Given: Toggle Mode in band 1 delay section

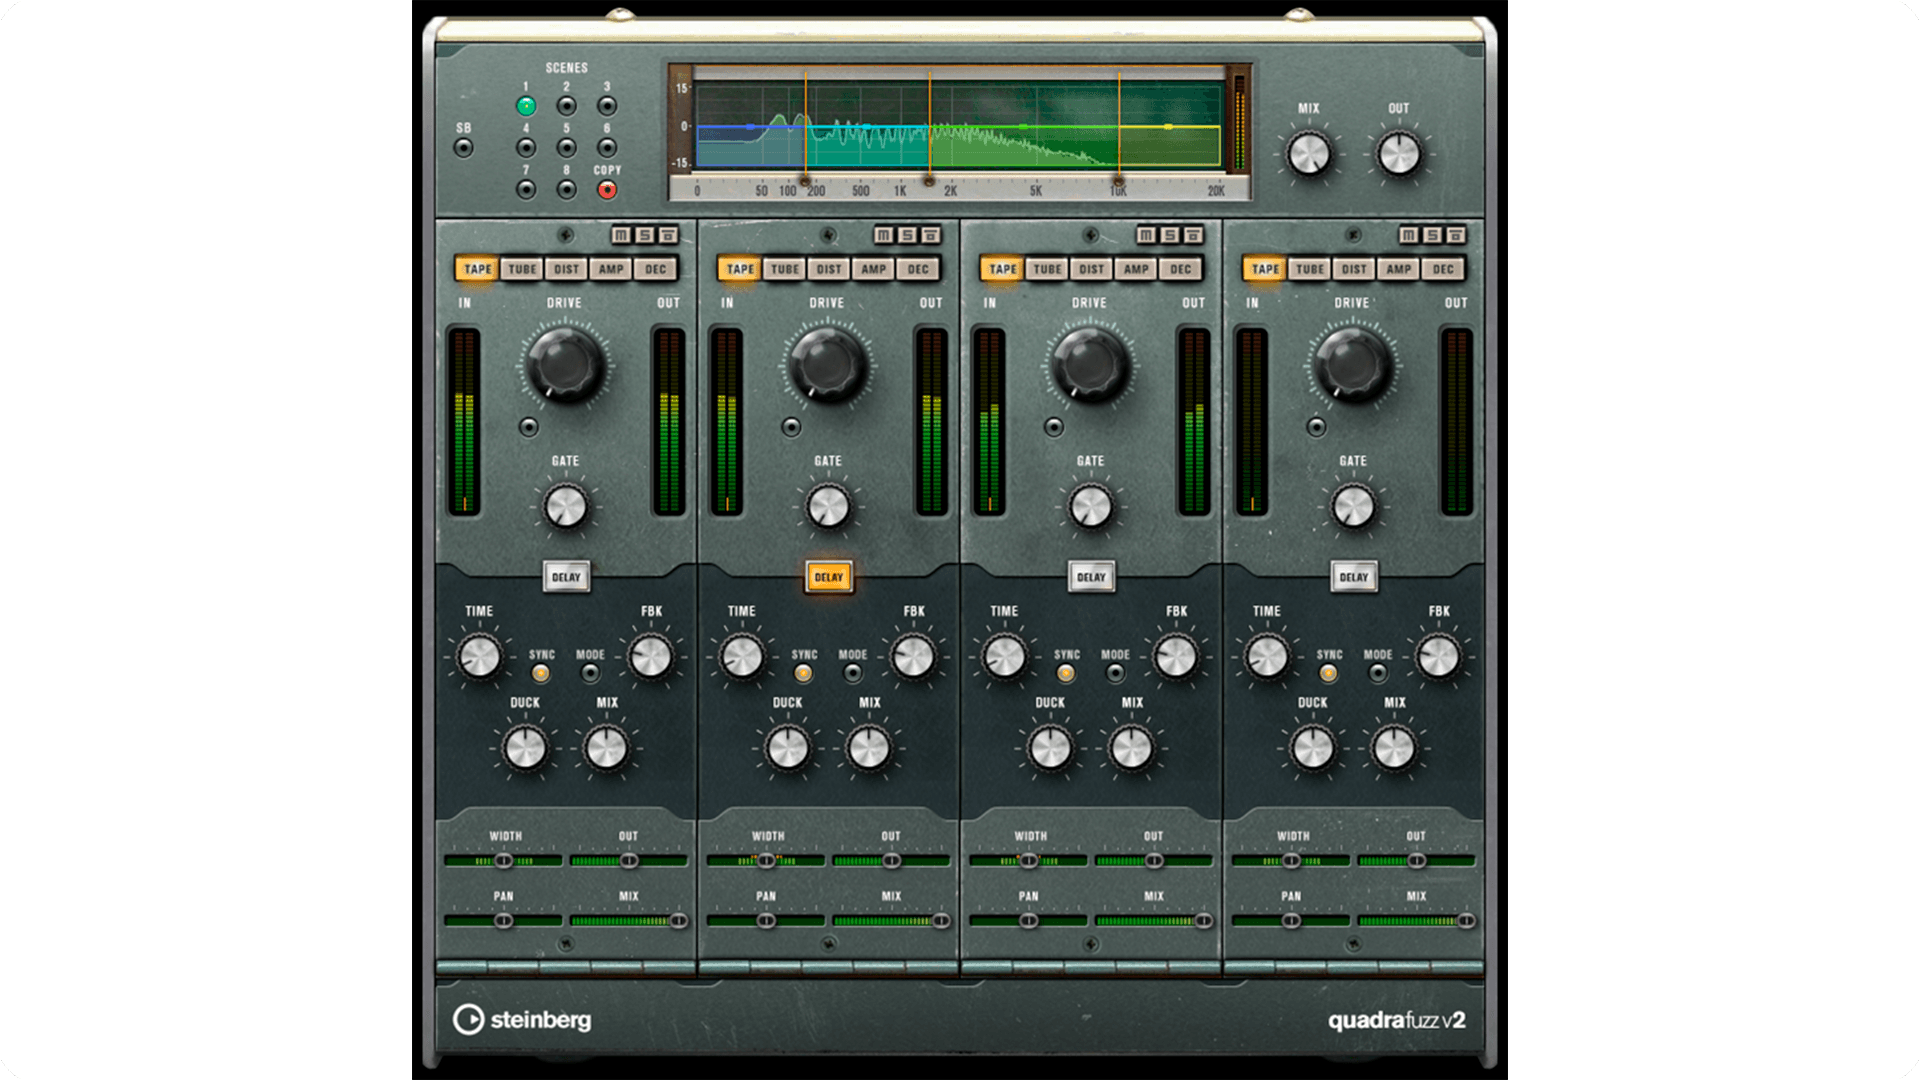Looking at the screenshot, I should [x=590, y=673].
